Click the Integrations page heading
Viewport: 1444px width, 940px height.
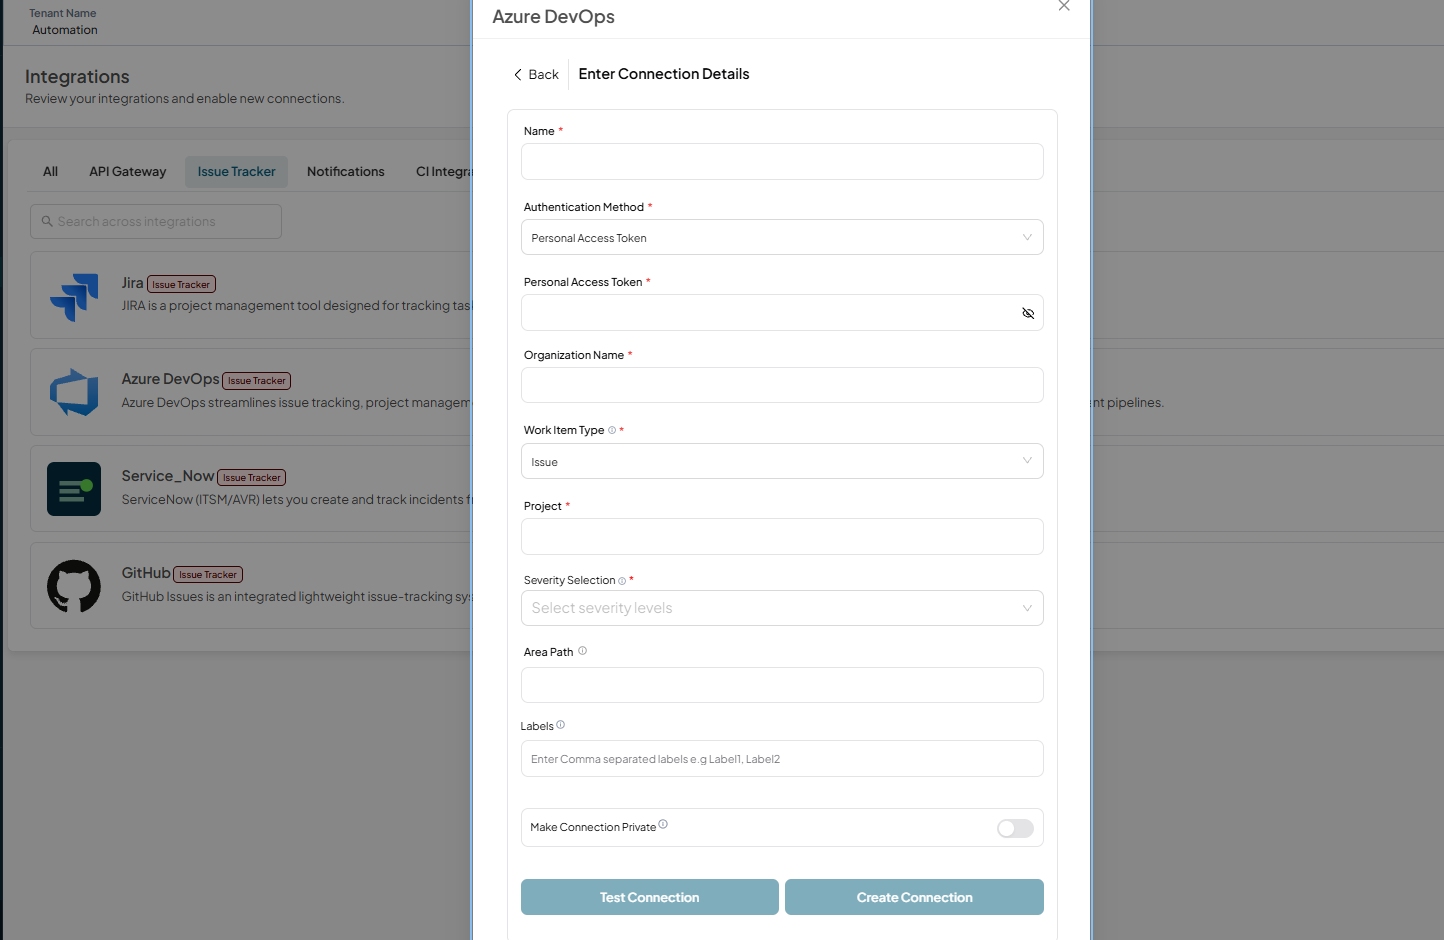[x=77, y=77]
